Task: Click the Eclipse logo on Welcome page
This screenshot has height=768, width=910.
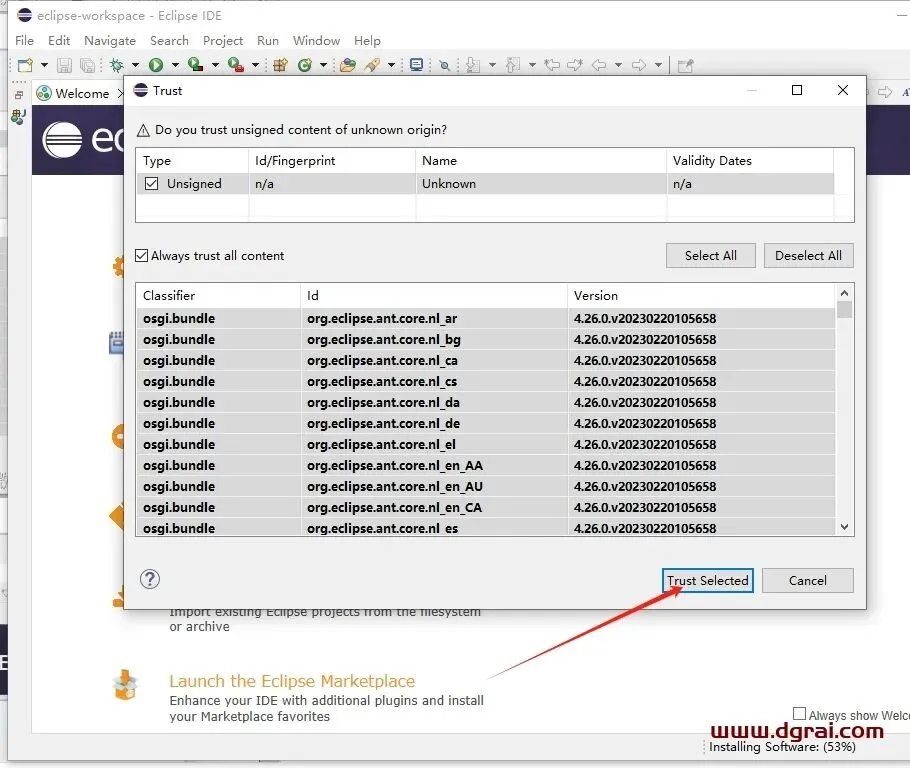Action: (62, 140)
